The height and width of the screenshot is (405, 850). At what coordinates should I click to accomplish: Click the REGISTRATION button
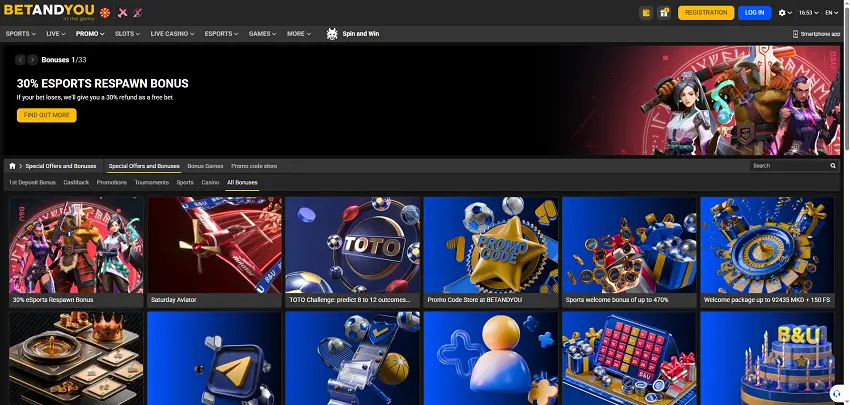click(706, 12)
